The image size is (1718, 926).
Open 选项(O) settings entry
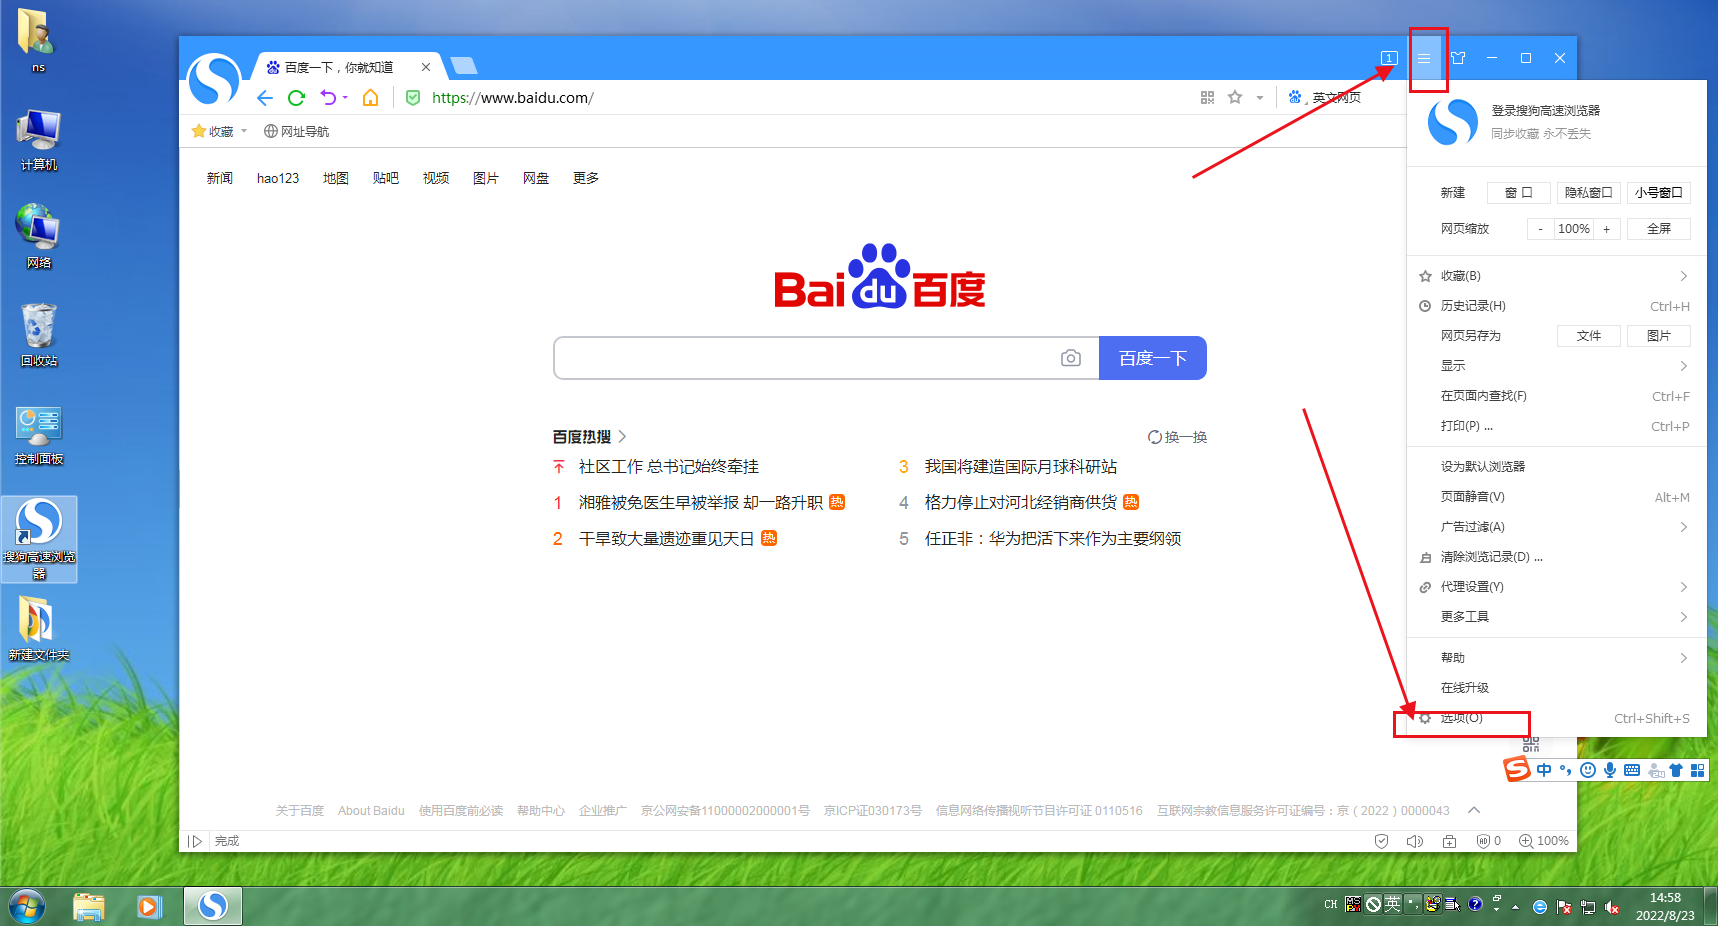[1556, 718]
